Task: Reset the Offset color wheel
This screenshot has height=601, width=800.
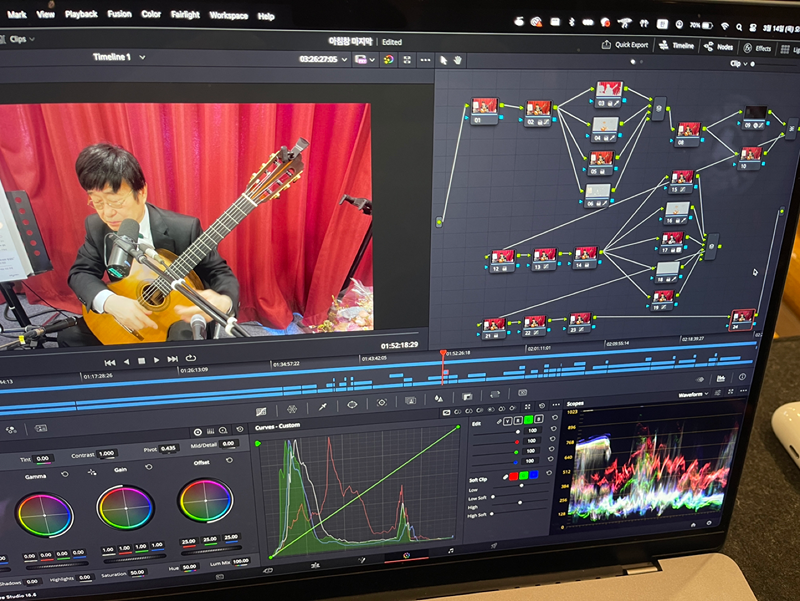Action: [x=230, y=460]
